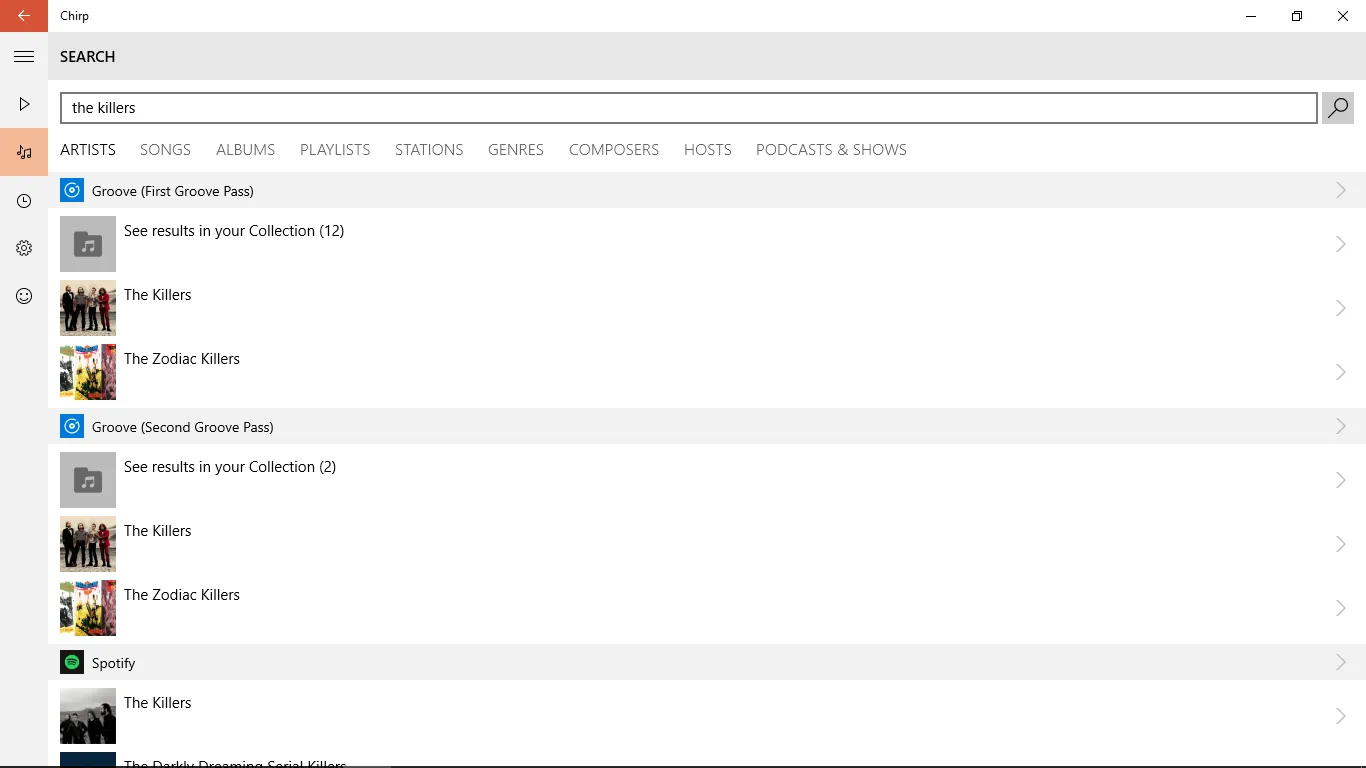Minimize the Chirp window
The image size is (1366, 768).
click(1251, 16)
